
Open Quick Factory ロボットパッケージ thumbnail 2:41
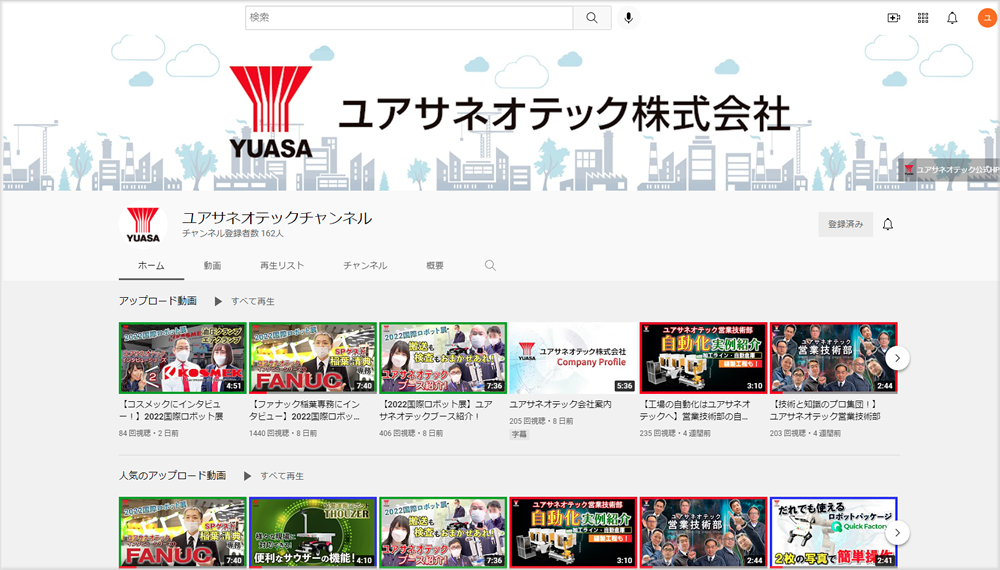coord(834,532)
